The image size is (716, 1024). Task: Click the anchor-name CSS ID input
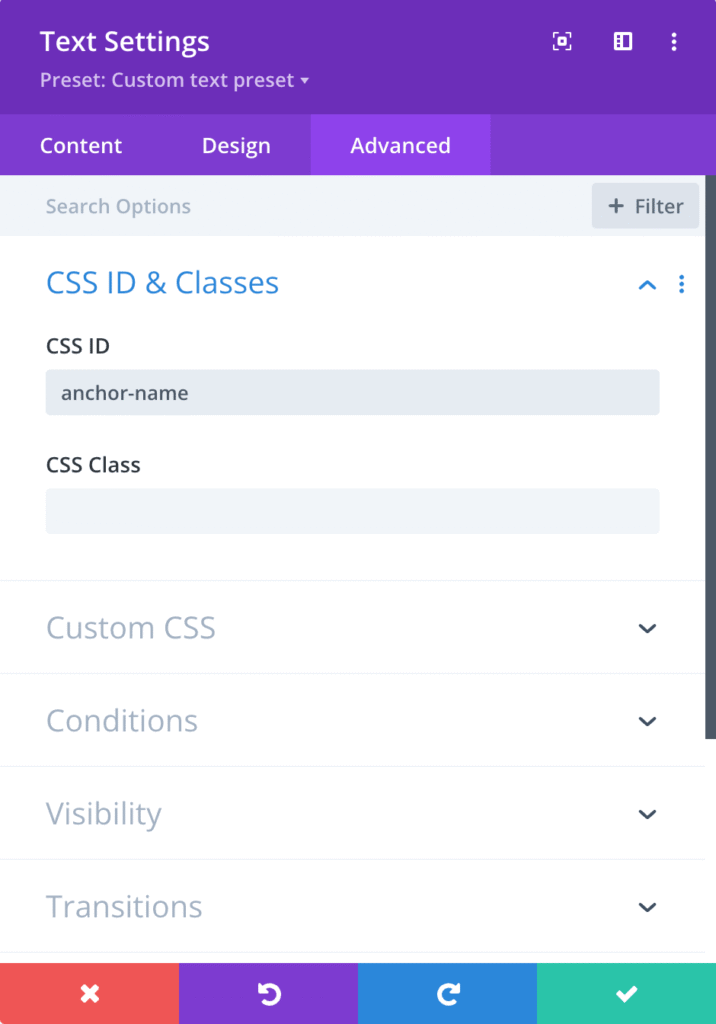352,392
